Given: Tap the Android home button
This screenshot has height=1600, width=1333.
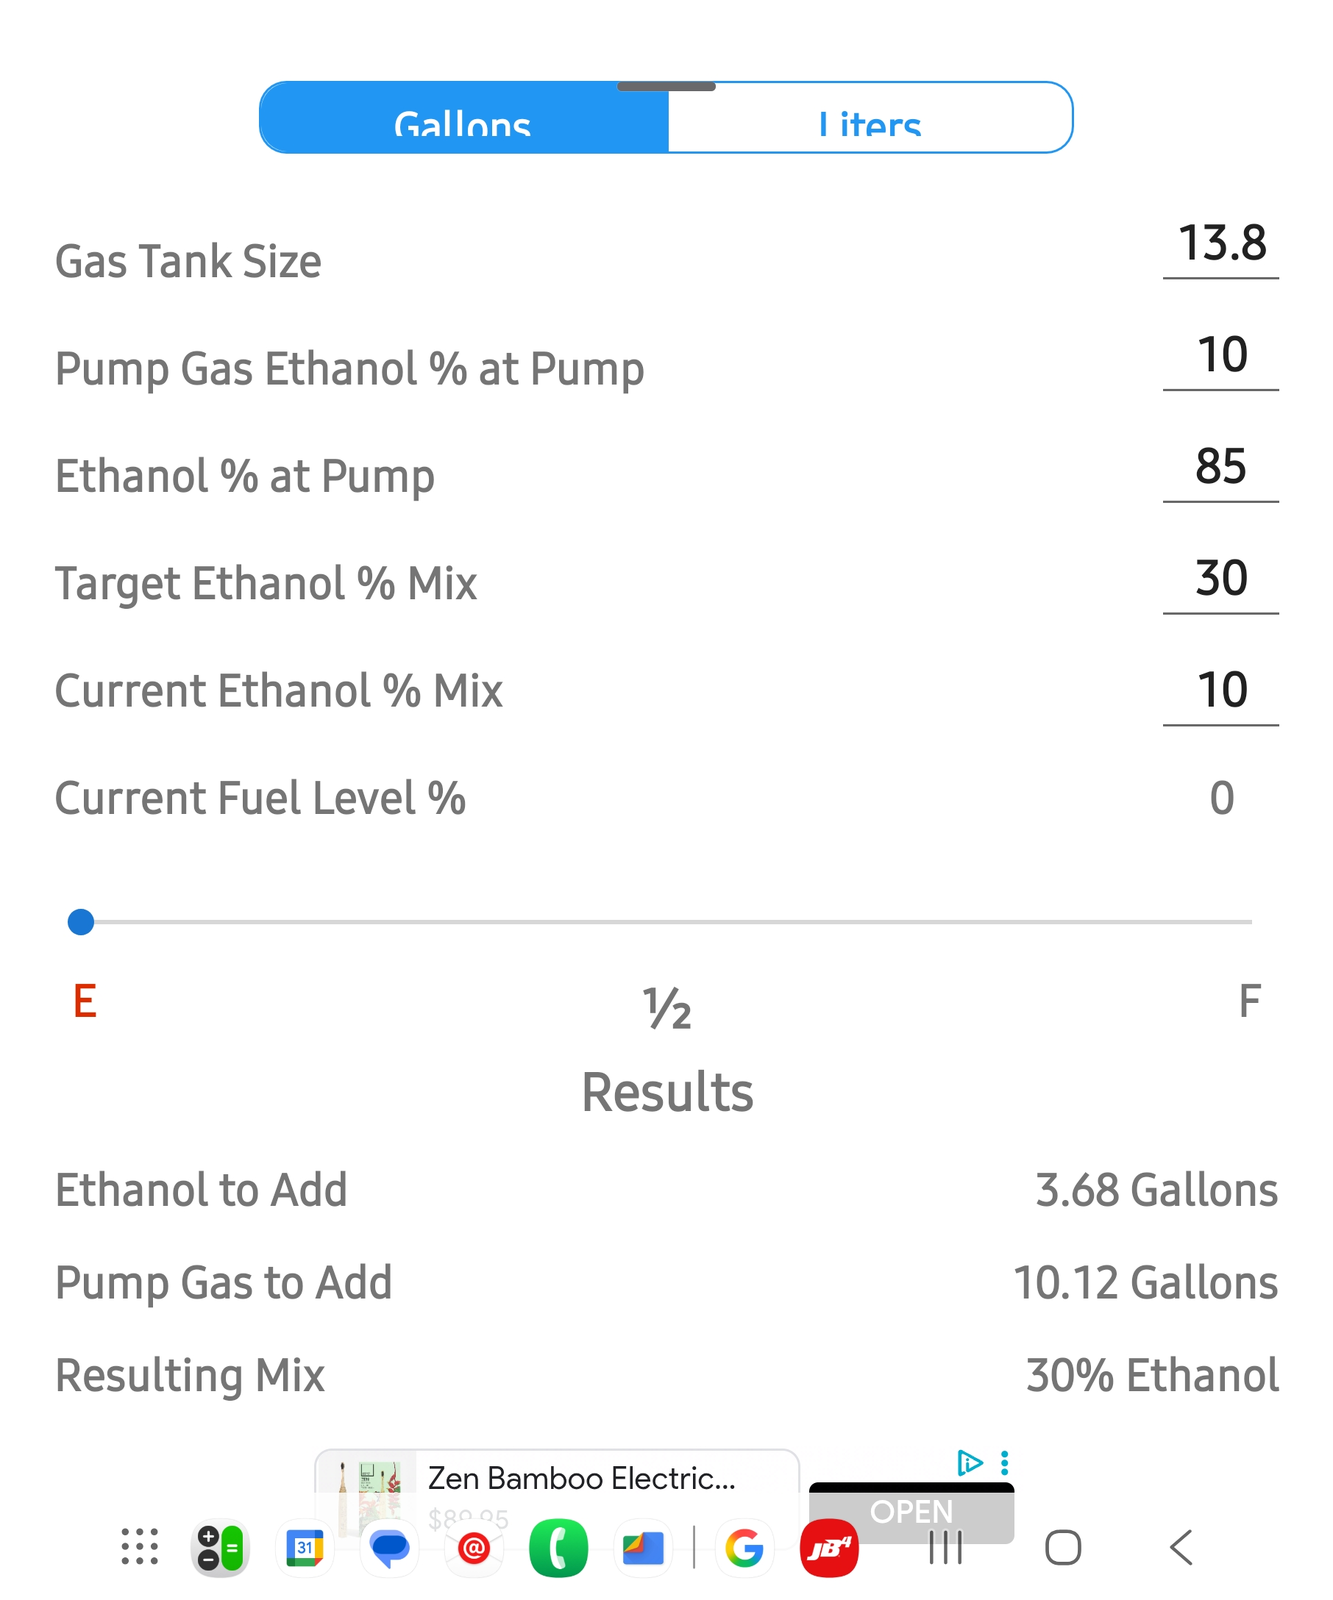Looking at the screenshot, I should (x=1062, y=1548).
